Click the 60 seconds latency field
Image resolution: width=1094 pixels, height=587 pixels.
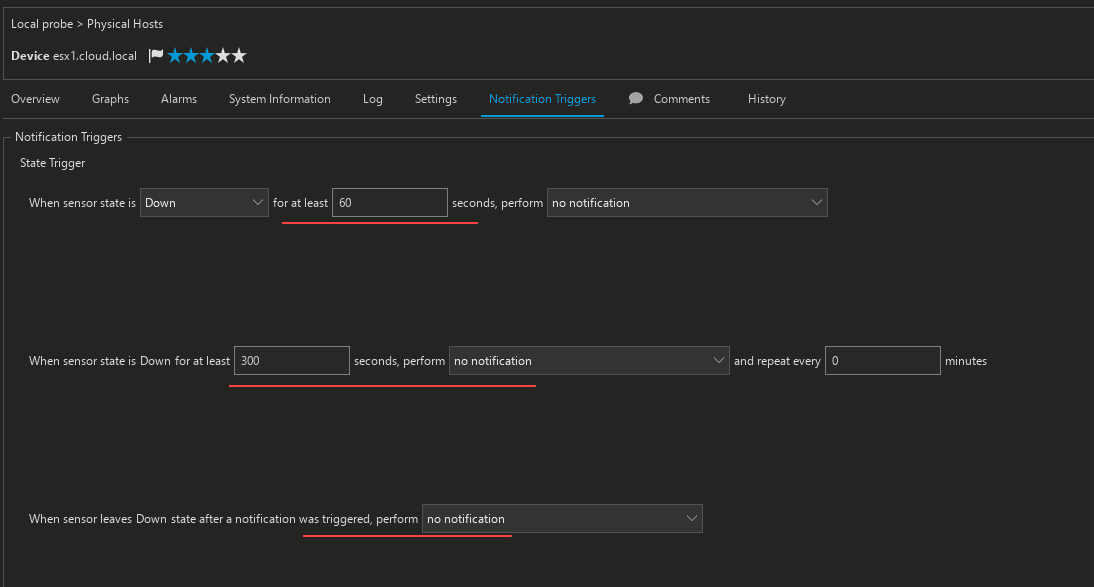click(389, 203)
